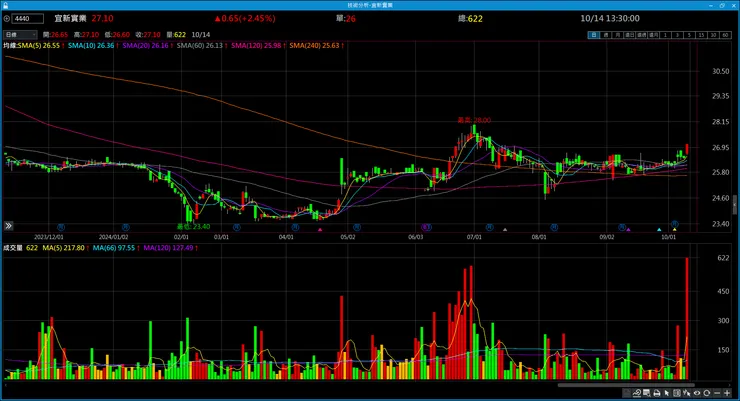Switch to the 60-minute chart
This screenshot has height=401, width=740.
click(x=725, y=35)
